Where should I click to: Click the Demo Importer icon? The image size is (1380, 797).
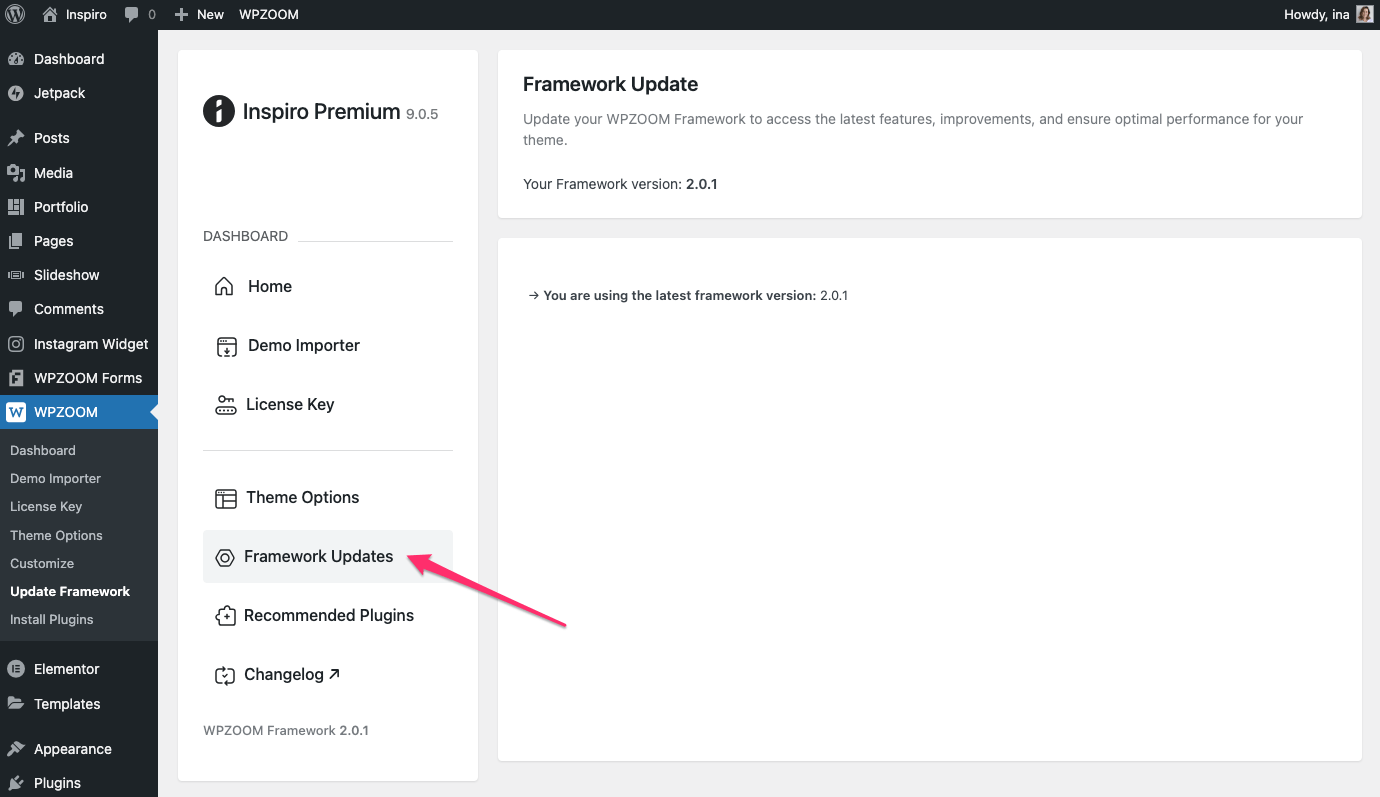(x=227, y=346)
